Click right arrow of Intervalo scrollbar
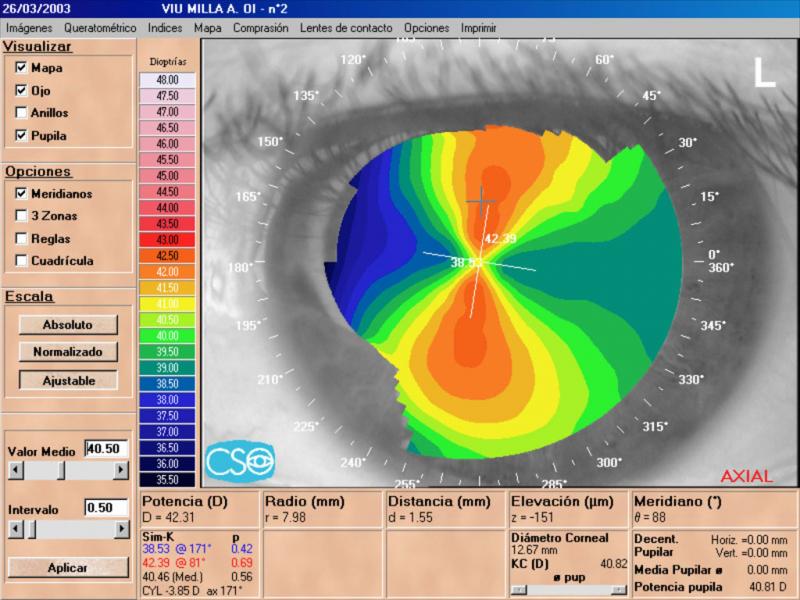The height and width of the screenshot is (600, 800). (121, 529)
